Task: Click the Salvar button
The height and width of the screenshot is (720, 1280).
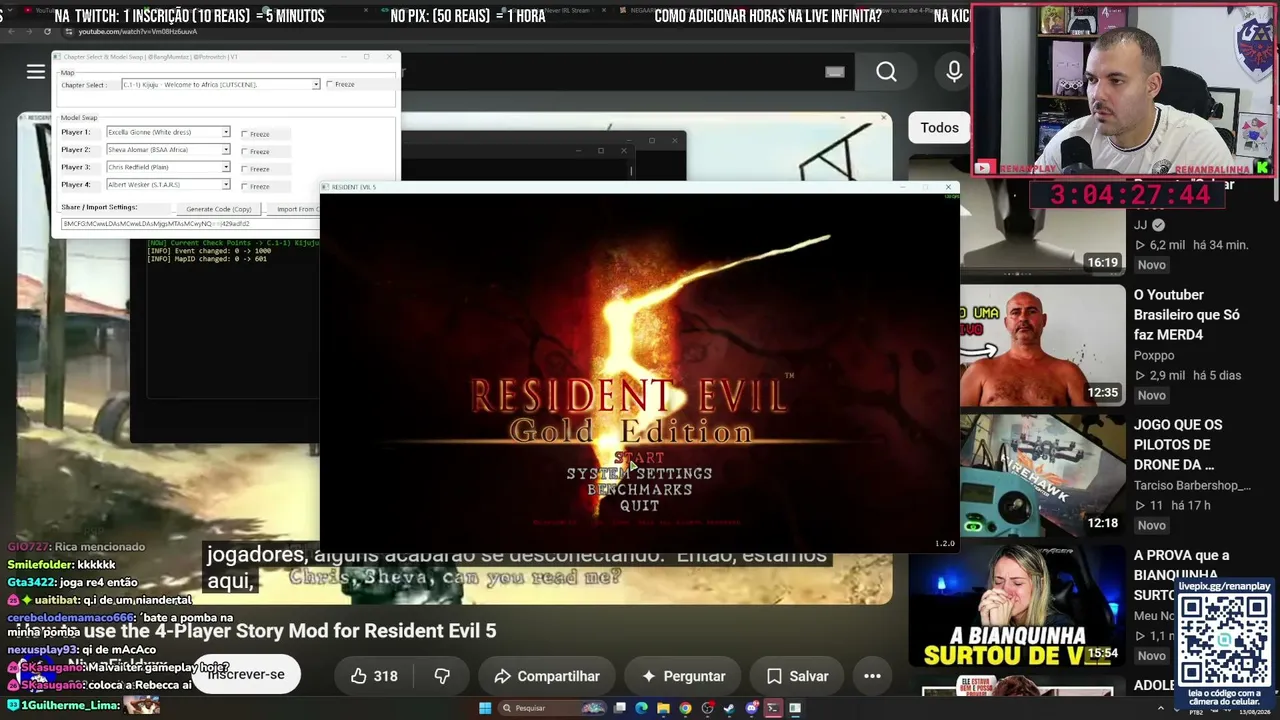Action: pyautogui.click(x=797, y=676)
